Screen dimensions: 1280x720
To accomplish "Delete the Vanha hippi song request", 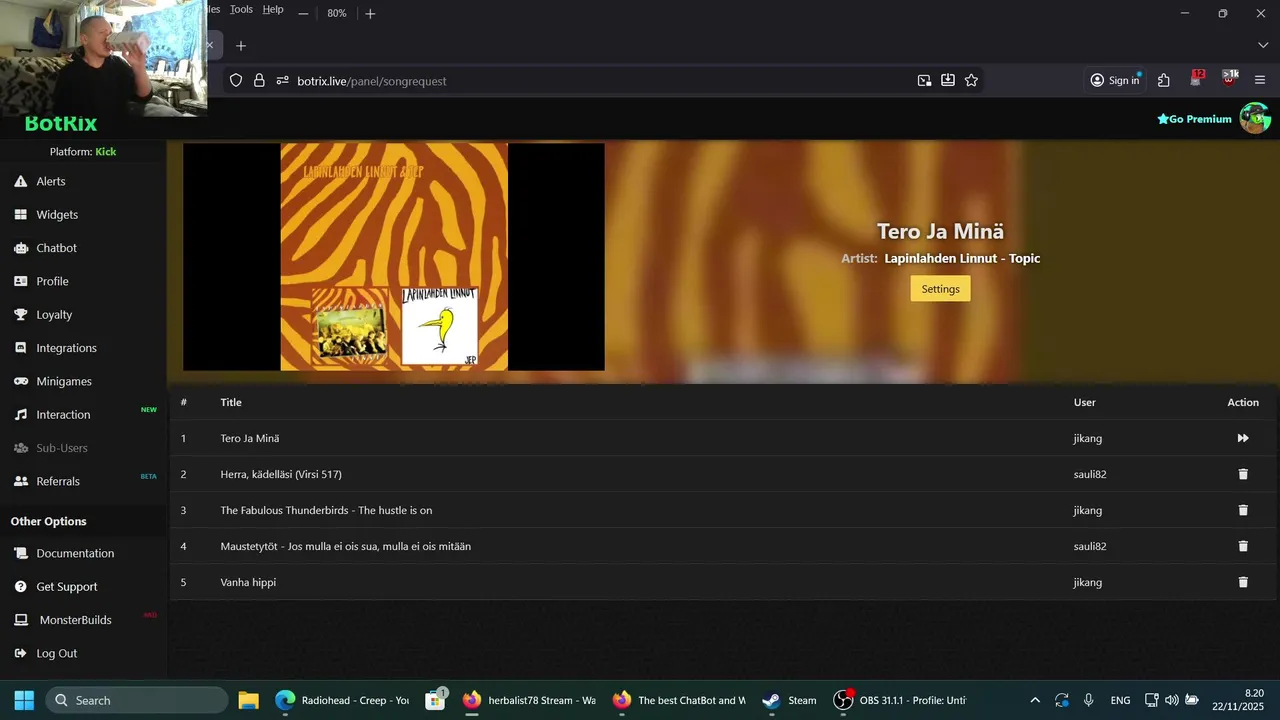I will pyautogui.click(x=1243, y=582).
